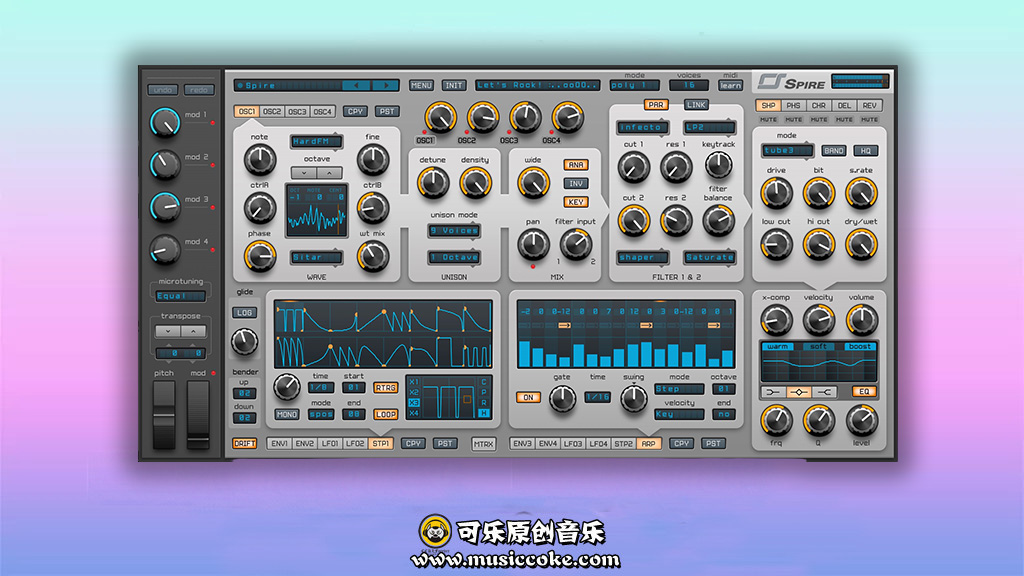Screen dimensions: 1024x576
Task: Click the INIT button
Action: 453,85
